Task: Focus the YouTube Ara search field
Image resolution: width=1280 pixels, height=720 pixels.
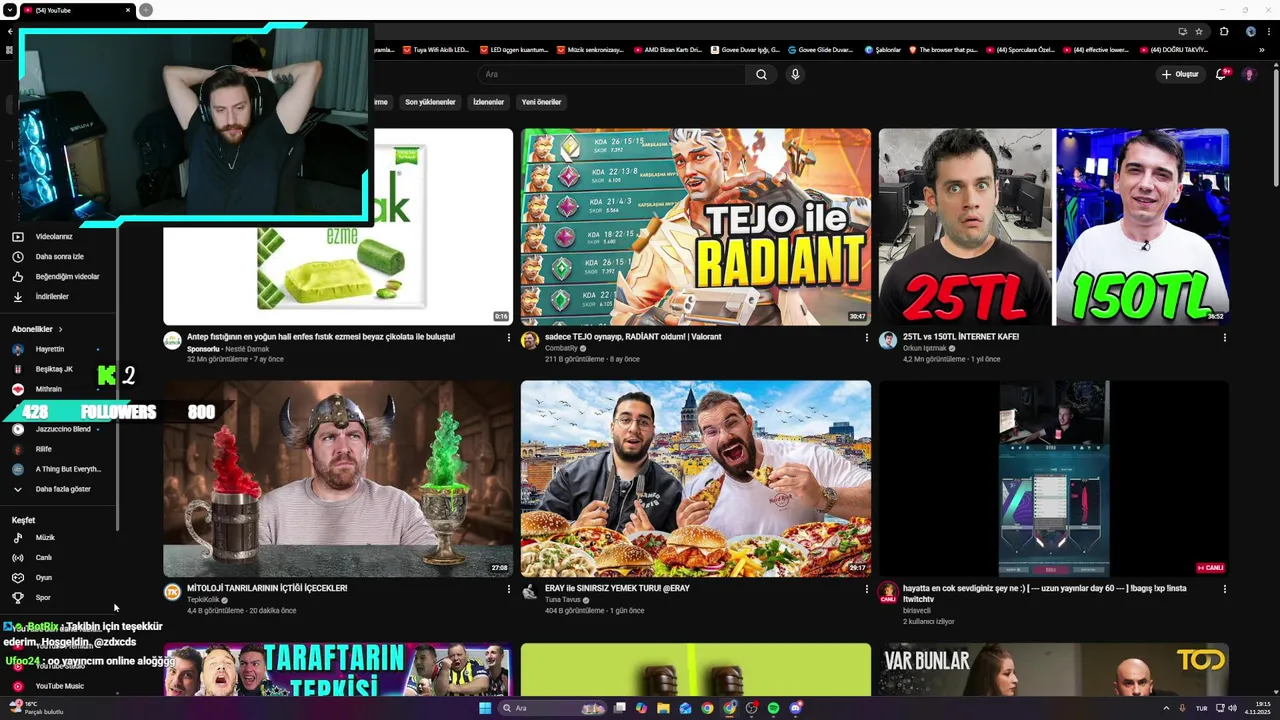Action: tap(610, 74)
